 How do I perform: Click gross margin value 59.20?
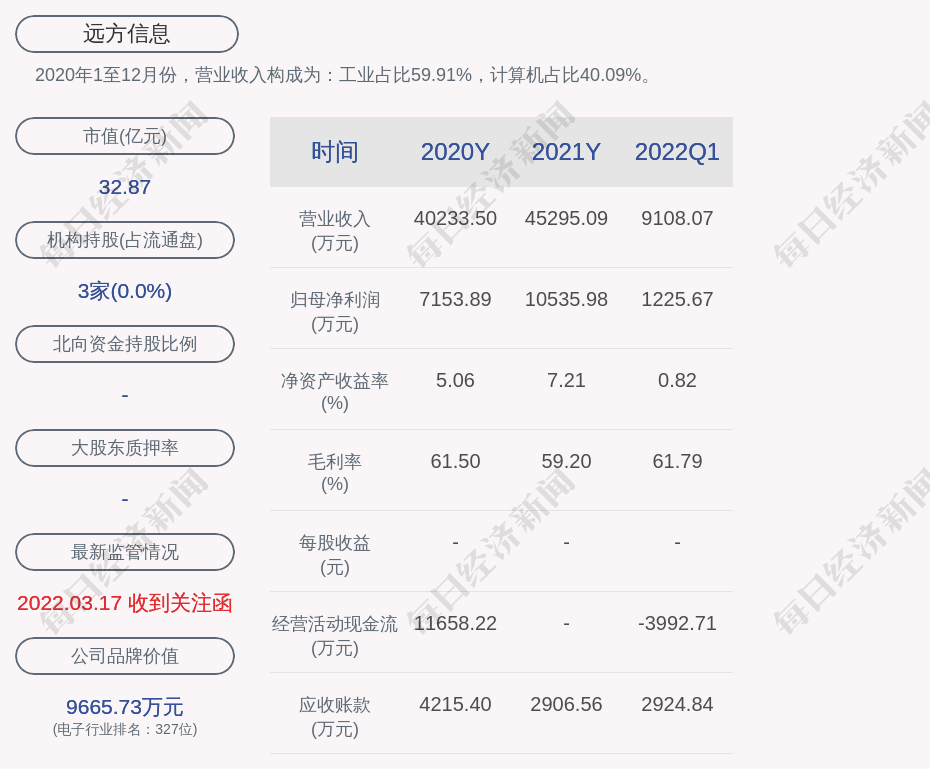coord(566,461)
